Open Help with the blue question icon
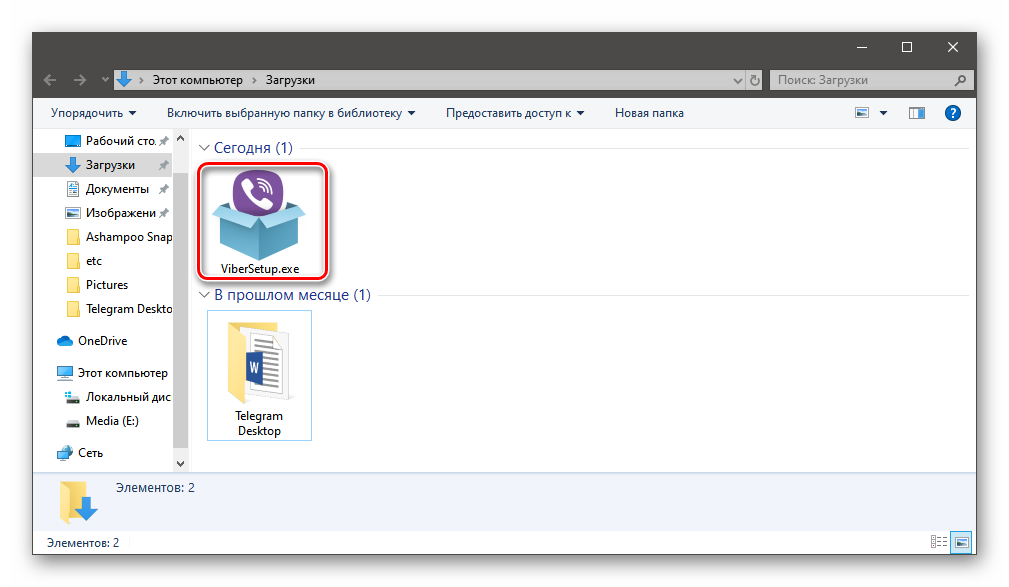The image size is (1009, 587). pyautogui.click(x=952, y=113)
